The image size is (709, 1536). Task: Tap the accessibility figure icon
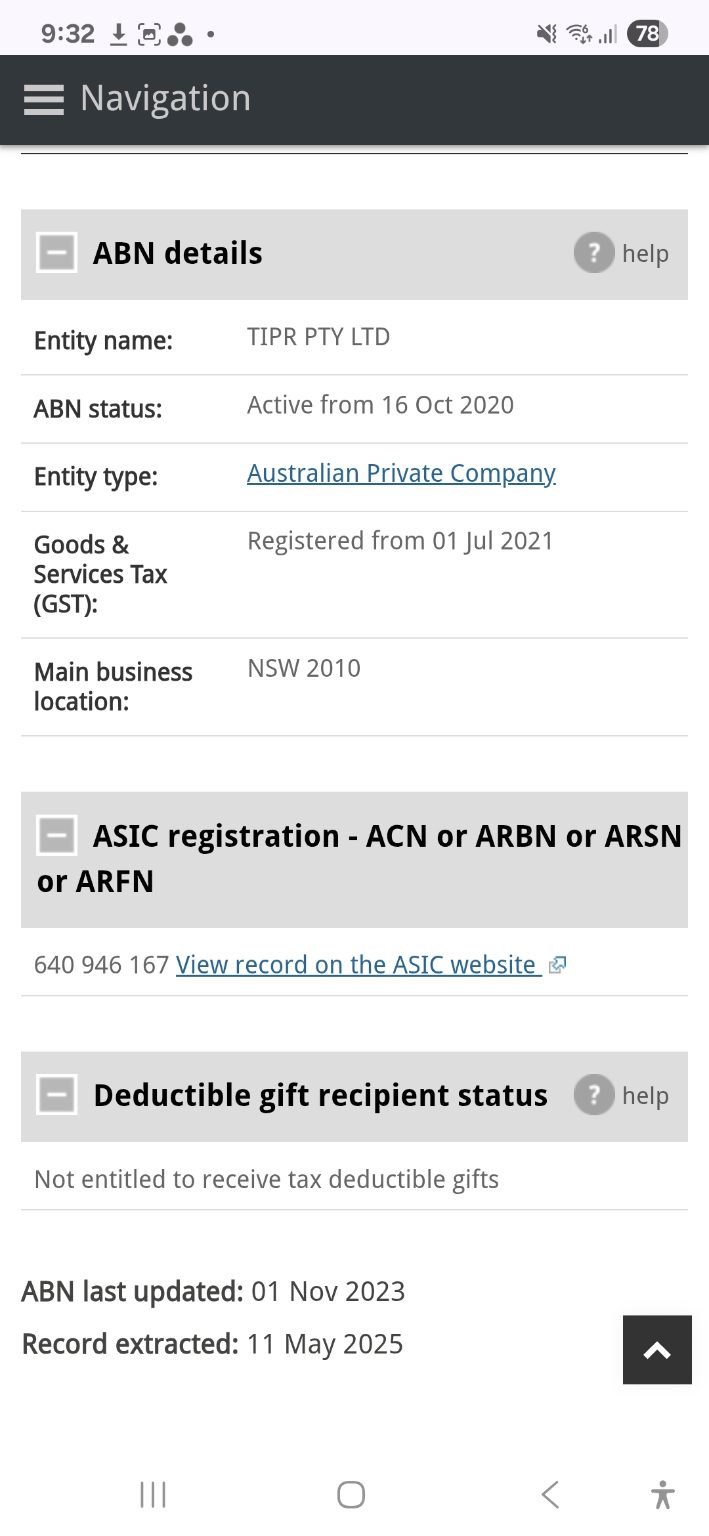(662, 1495)
